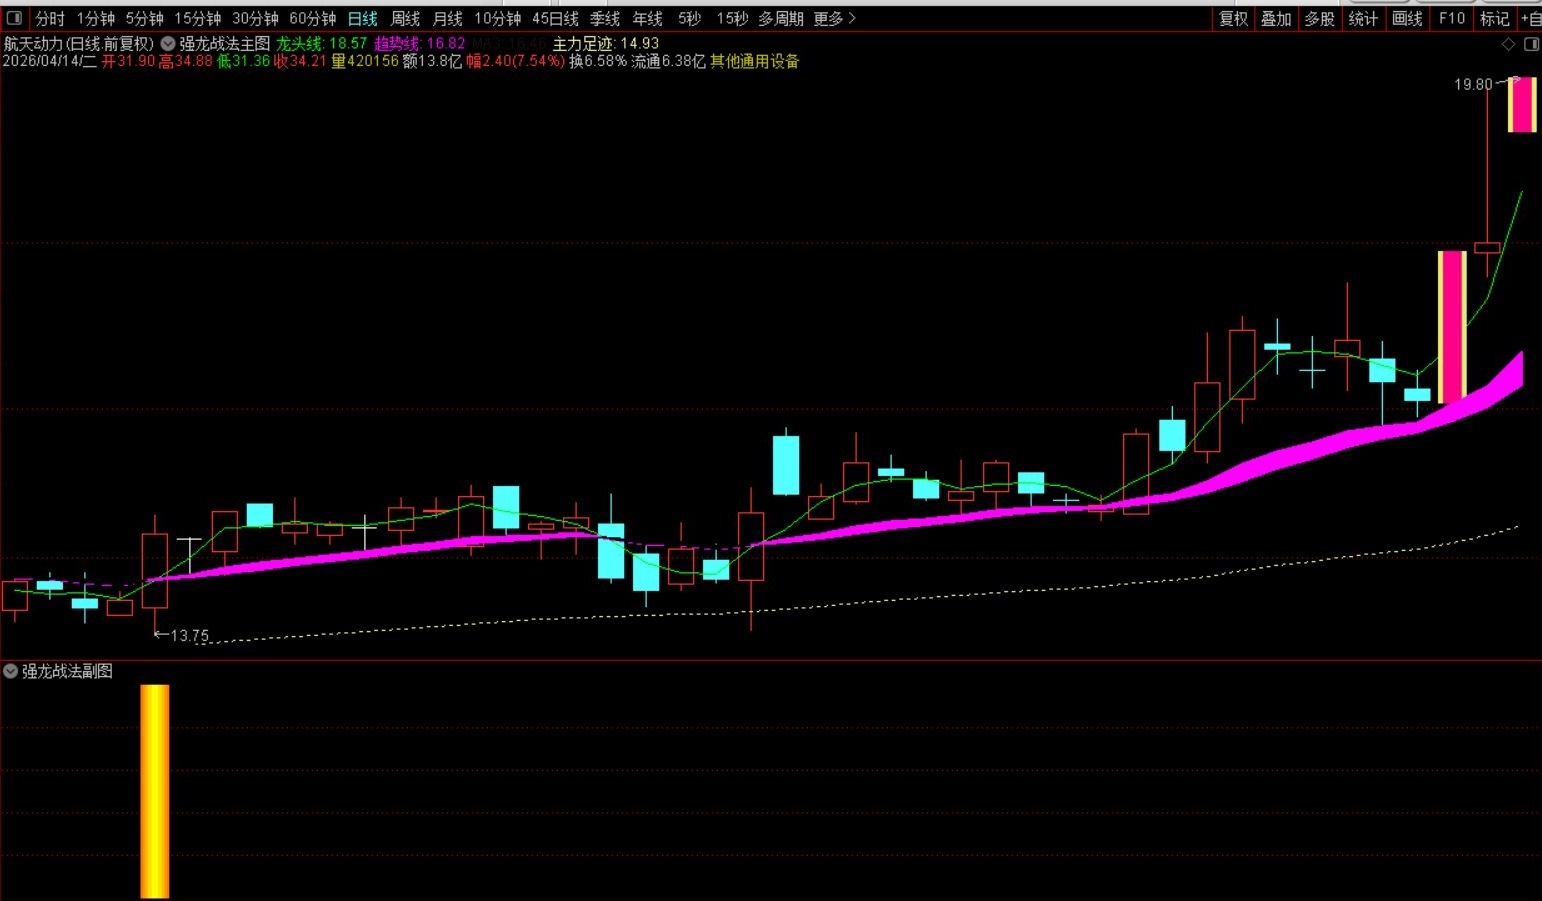Select the 日线 daily period
The height and width of the screenshot is (901, 1542).
pos(363,18)
